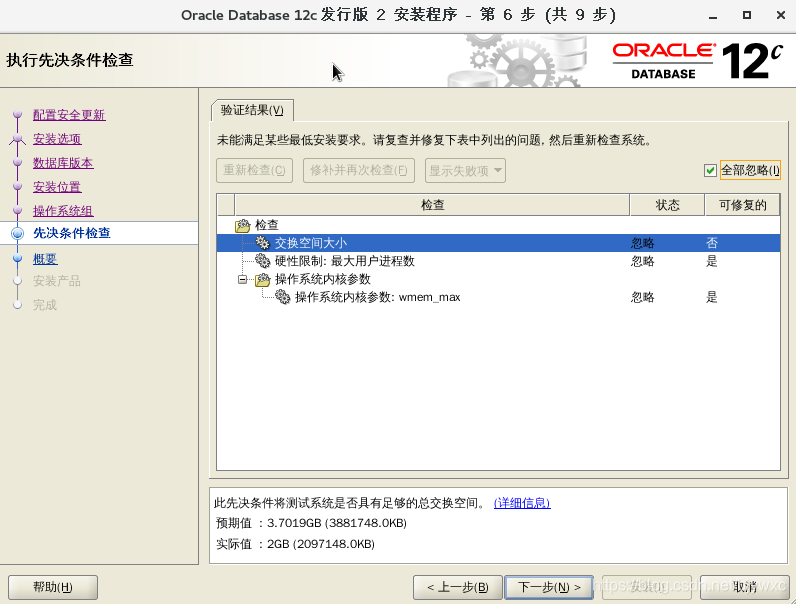Image resolution: width=796 pixels, height=604 pixels.
Task: Select the 硬性限制: 最大用户进程数 row
Action: click(x=499, y=261)
